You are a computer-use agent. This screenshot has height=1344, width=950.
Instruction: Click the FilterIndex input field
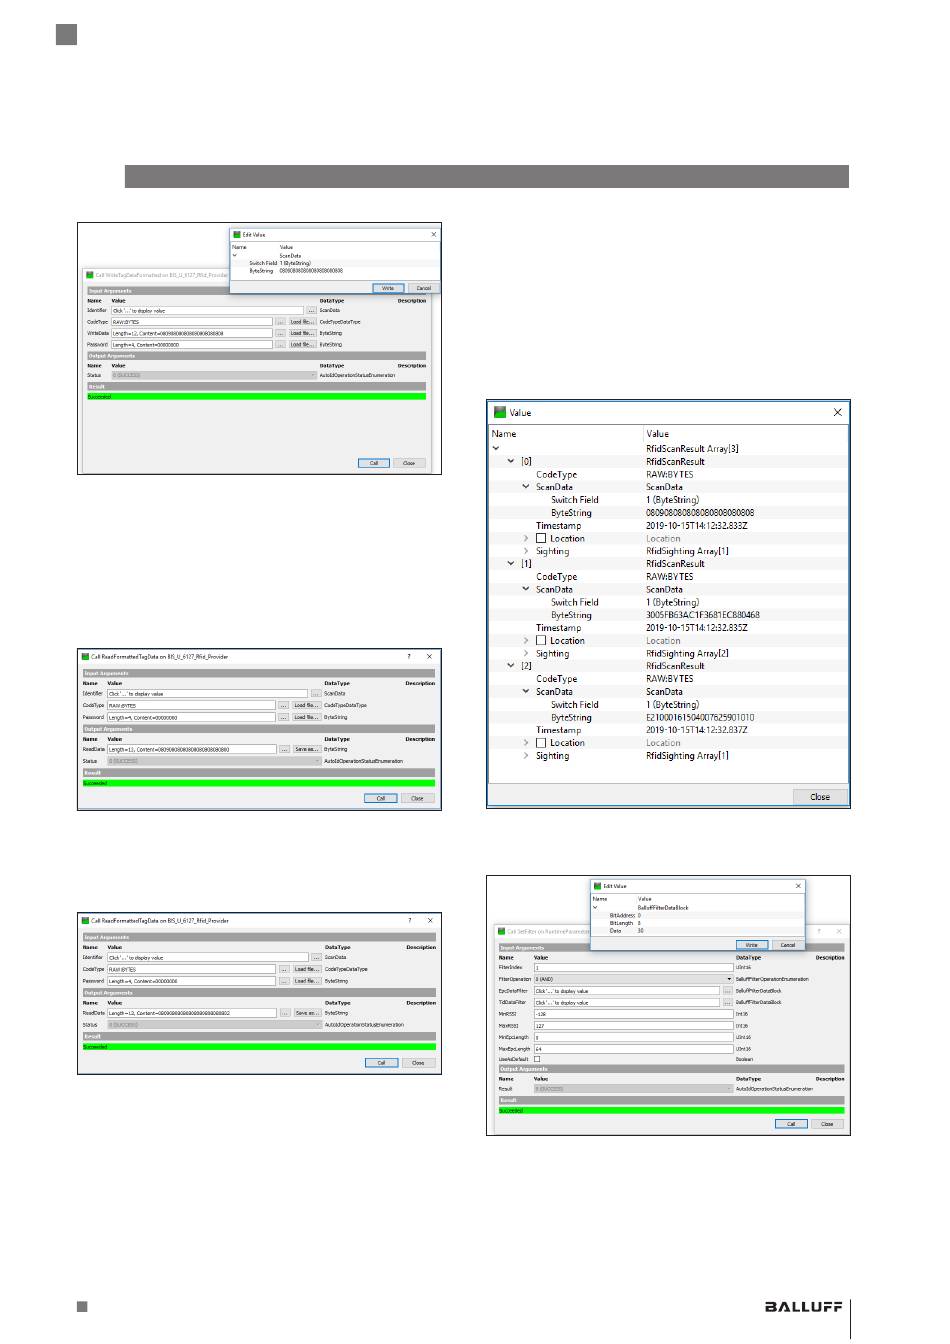[x=633, y=968]
